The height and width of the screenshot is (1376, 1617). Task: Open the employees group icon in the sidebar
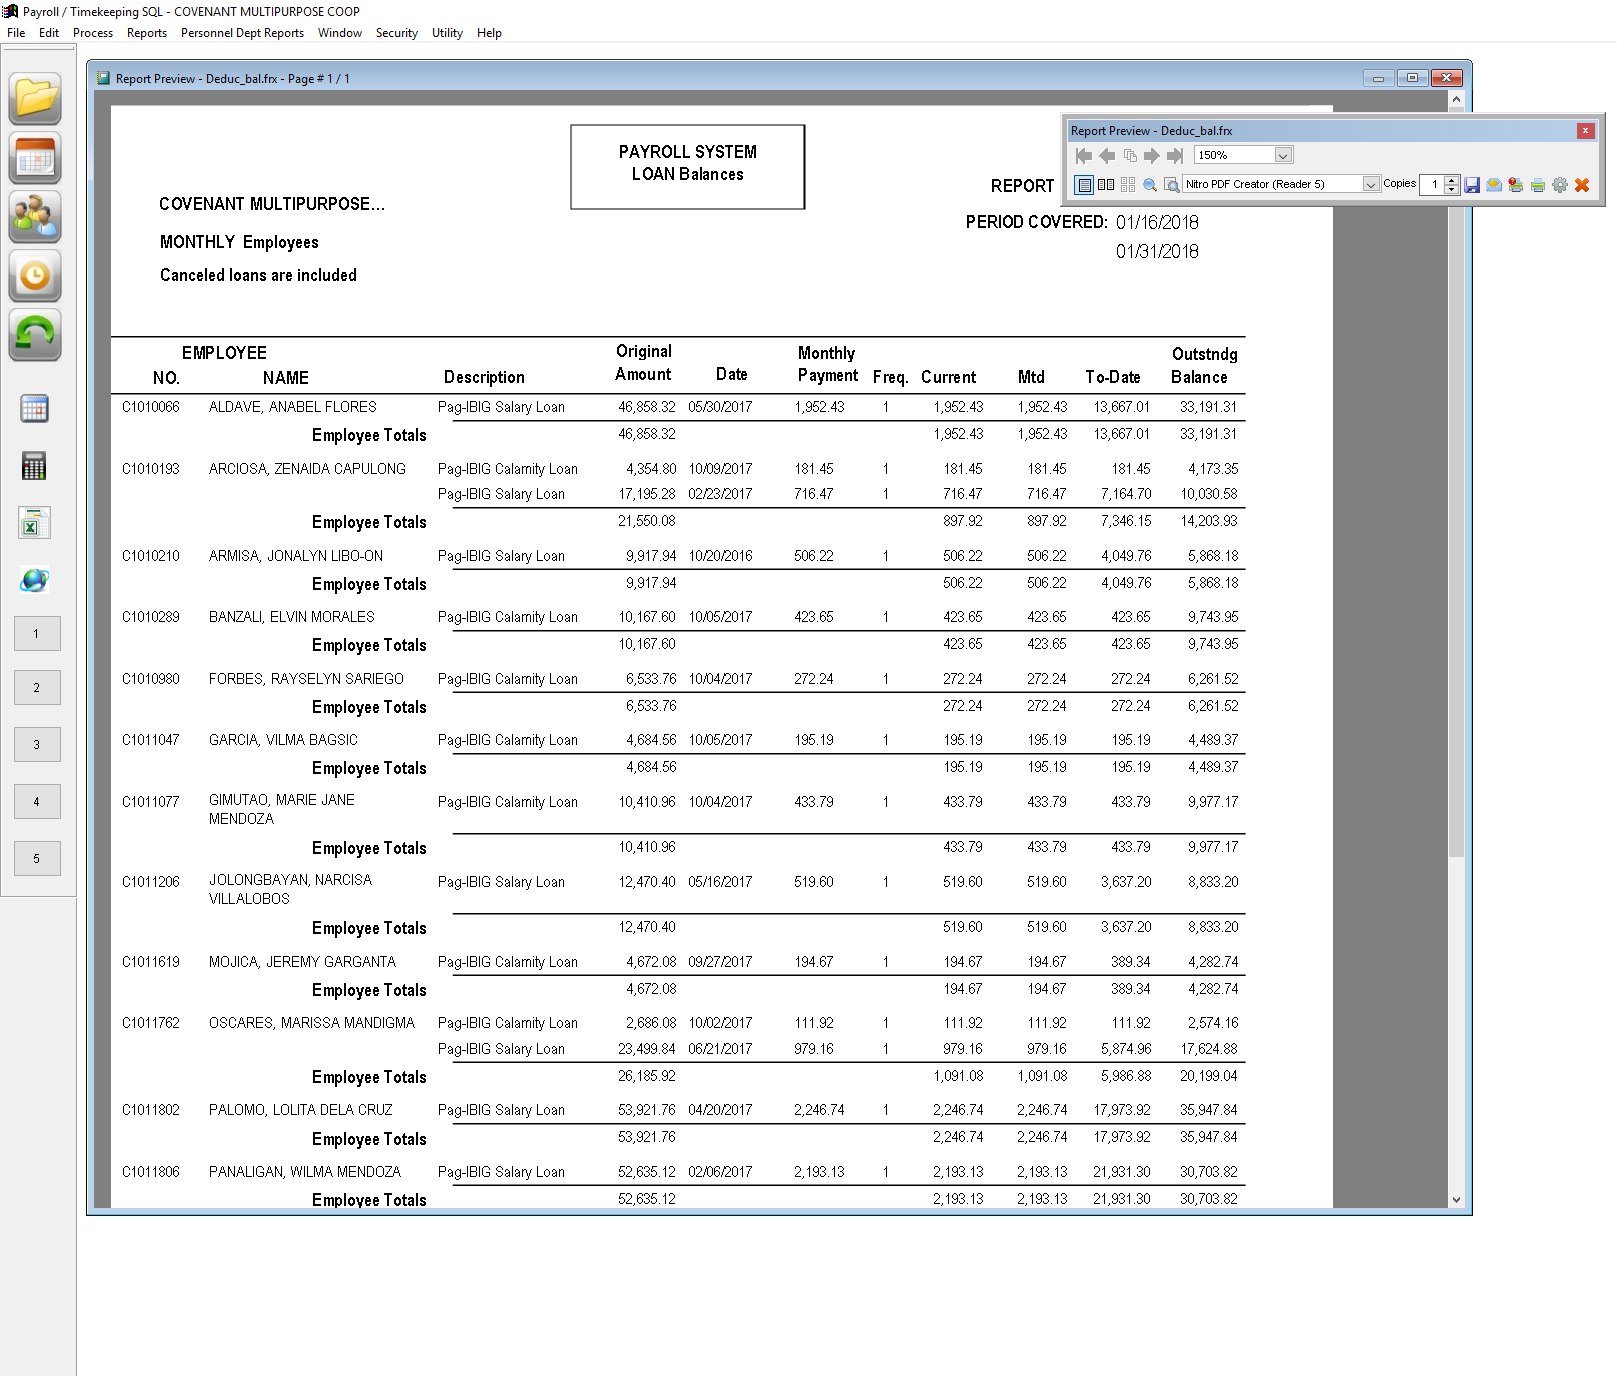tap(35, 216)
